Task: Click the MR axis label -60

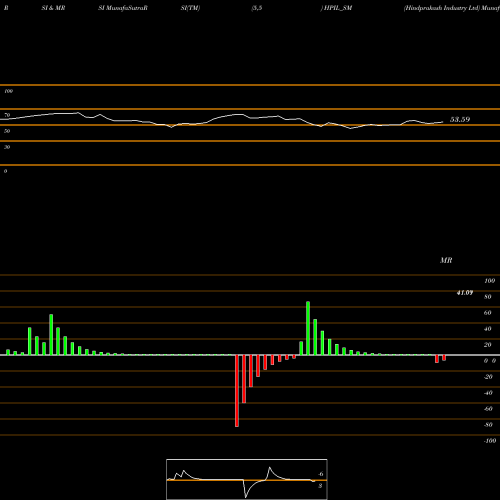Action: 488,409
